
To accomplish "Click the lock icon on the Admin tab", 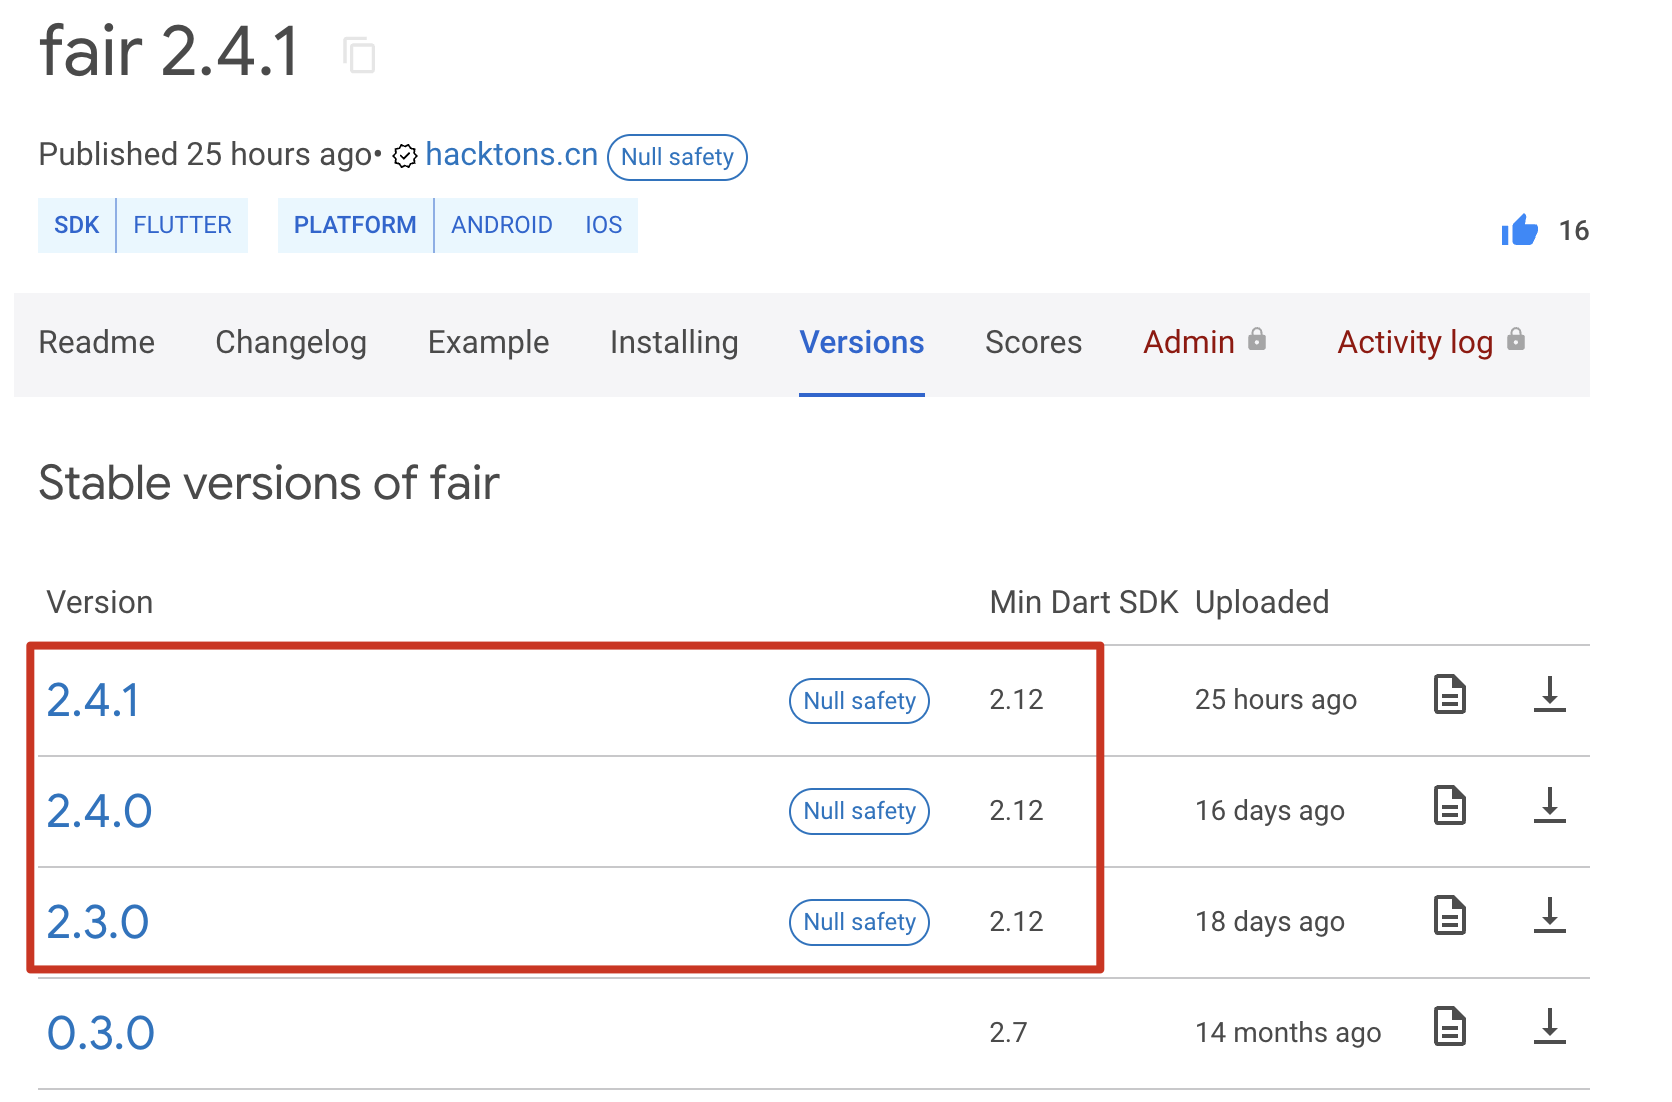I will coord(1257,340).
